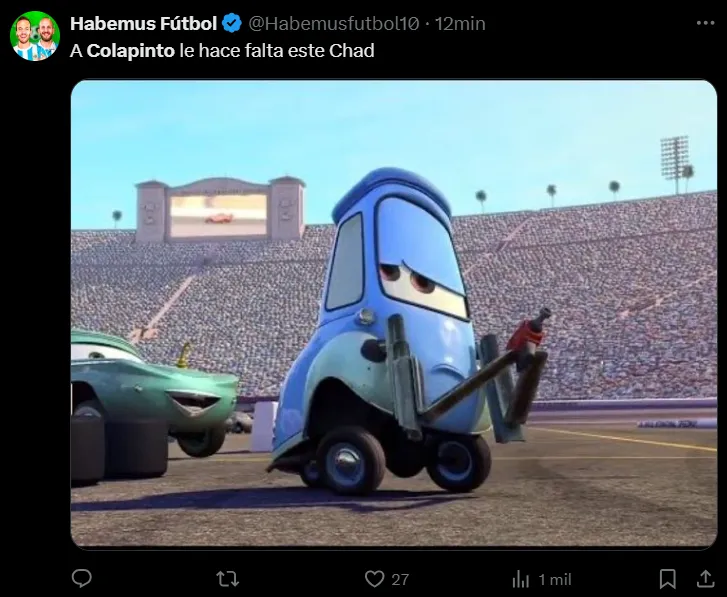
Task: Click the 27 likes count
Action: coord(400,579)
